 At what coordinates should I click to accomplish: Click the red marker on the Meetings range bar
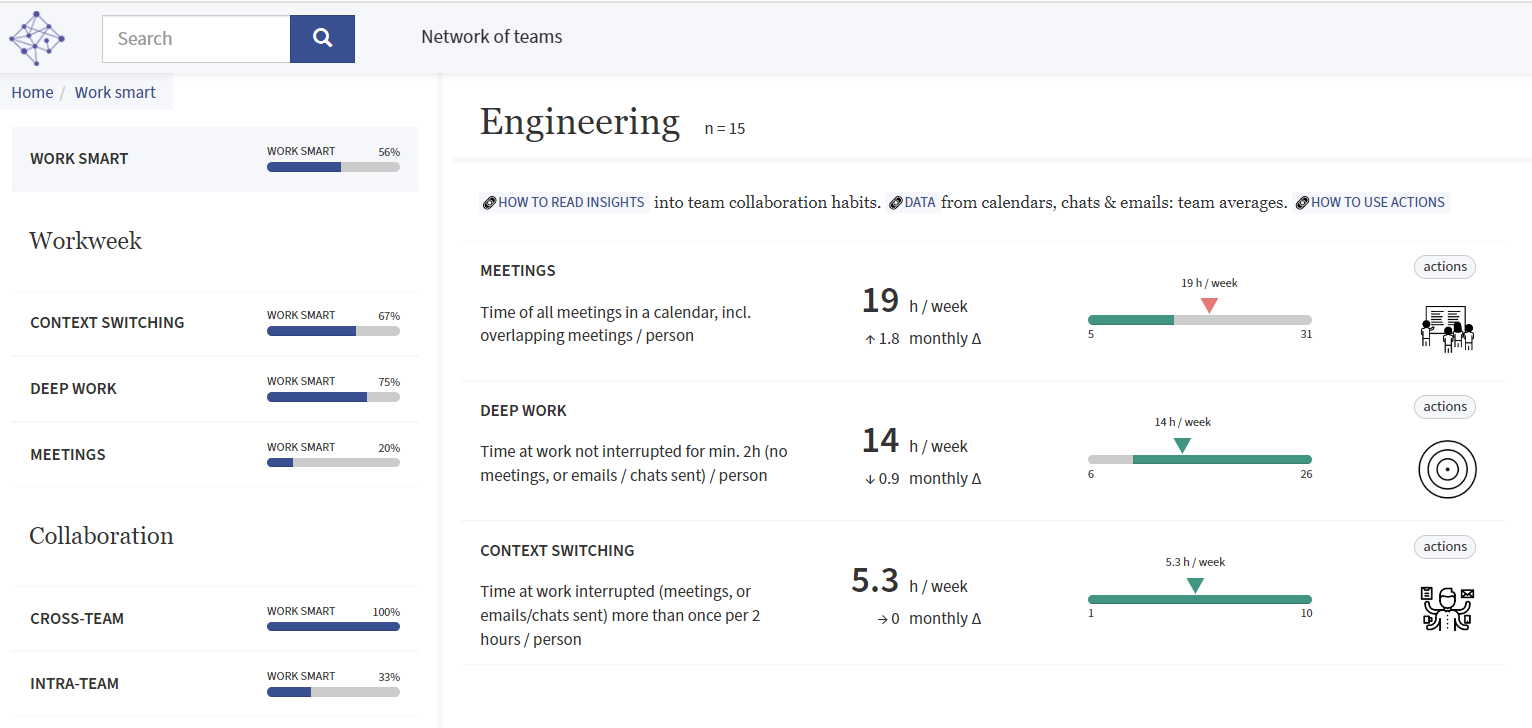tap(1209, 305)
